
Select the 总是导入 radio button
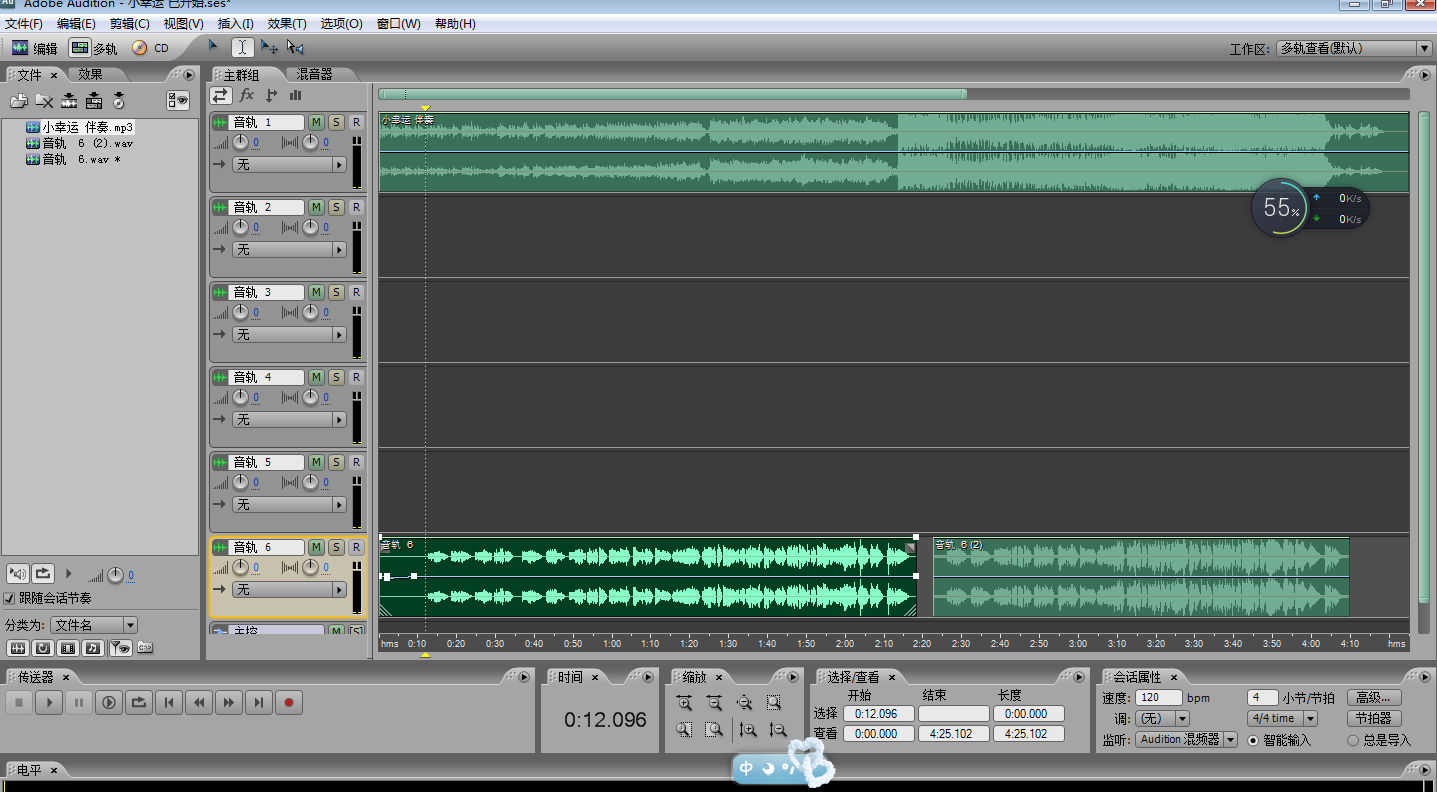(x=1353, y=740)
